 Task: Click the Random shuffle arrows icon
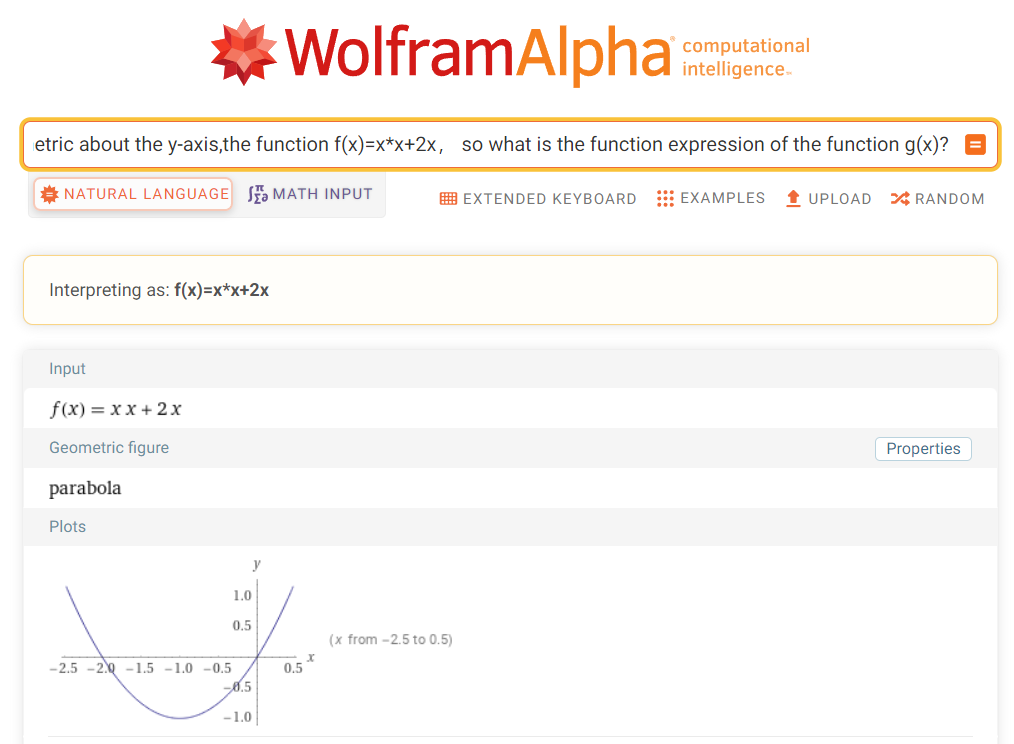pyautogui.click(x=899, y=198)
